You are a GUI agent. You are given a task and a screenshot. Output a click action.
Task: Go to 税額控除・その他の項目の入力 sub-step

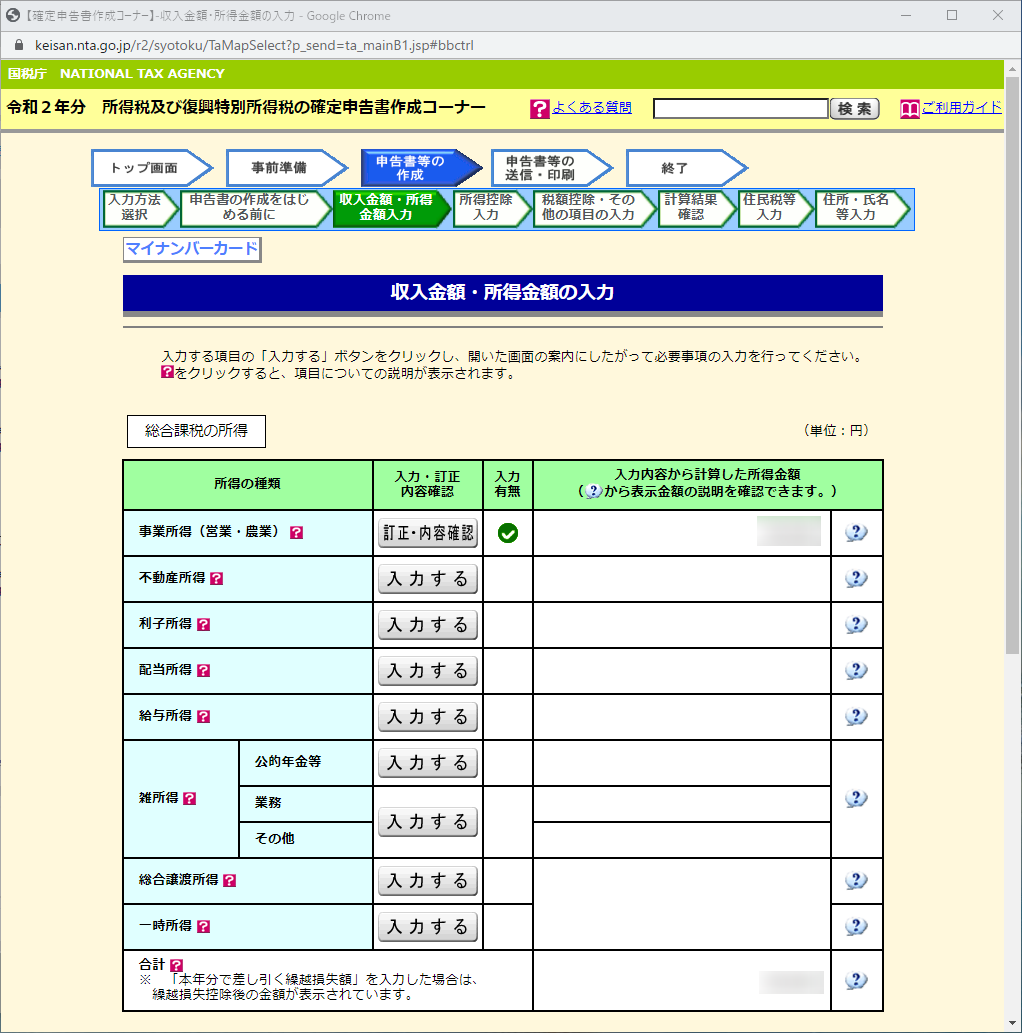coord(595,208)
